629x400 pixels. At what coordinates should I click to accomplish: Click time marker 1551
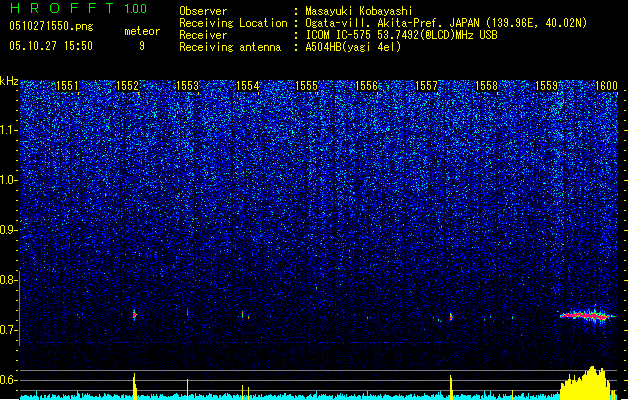(x=67, y=86)
